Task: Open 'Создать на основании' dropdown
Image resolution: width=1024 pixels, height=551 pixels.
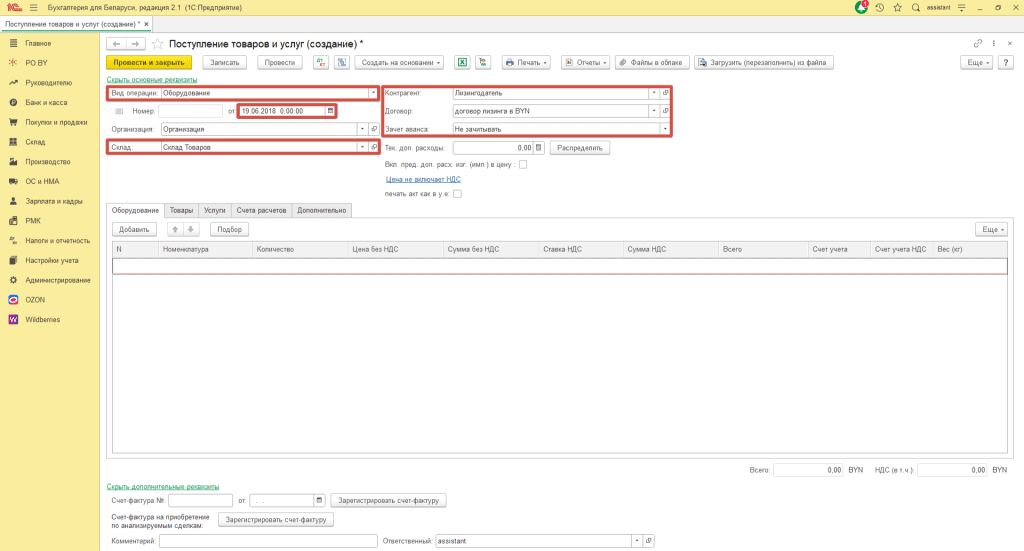Action: (400, 63)
